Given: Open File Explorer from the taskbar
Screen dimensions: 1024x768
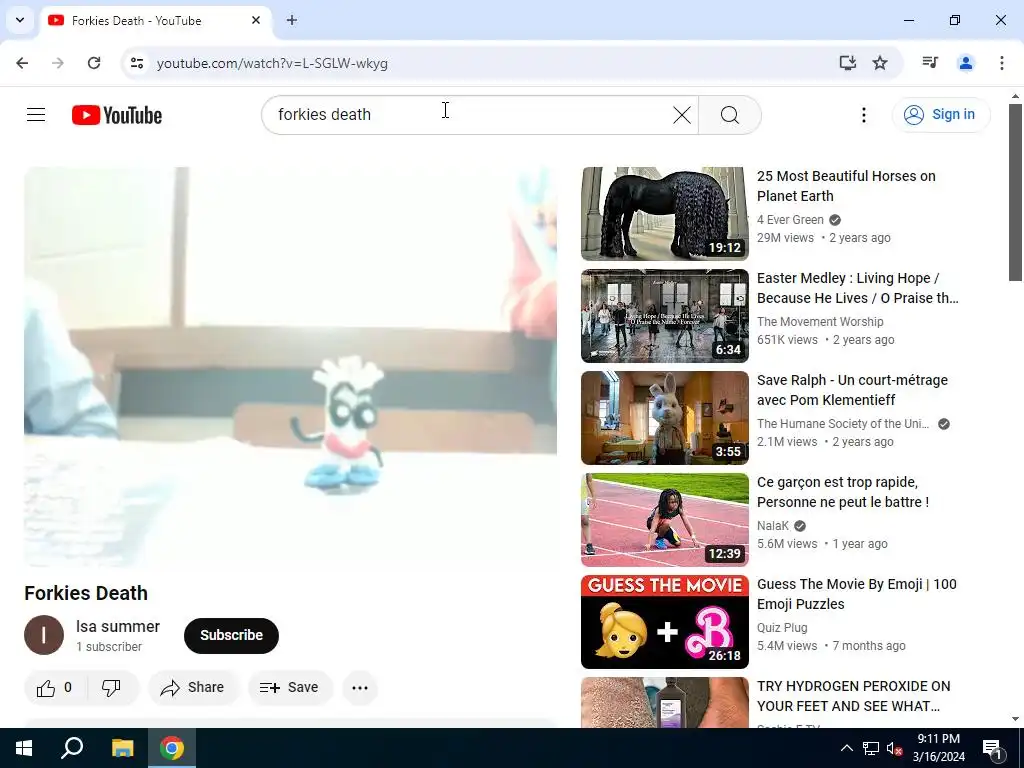Looking at the screenshot, I should coord(122,748).
